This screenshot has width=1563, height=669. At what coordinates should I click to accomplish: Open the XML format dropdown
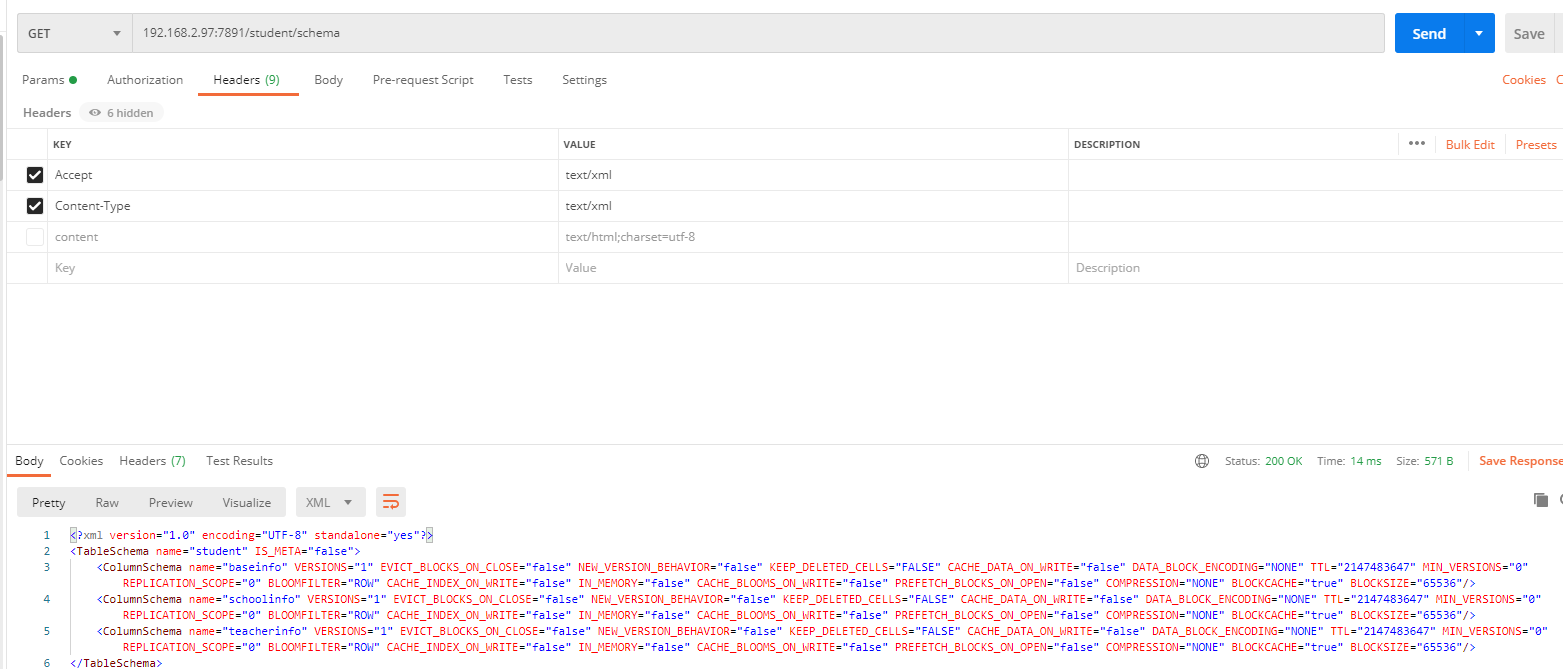330,502
